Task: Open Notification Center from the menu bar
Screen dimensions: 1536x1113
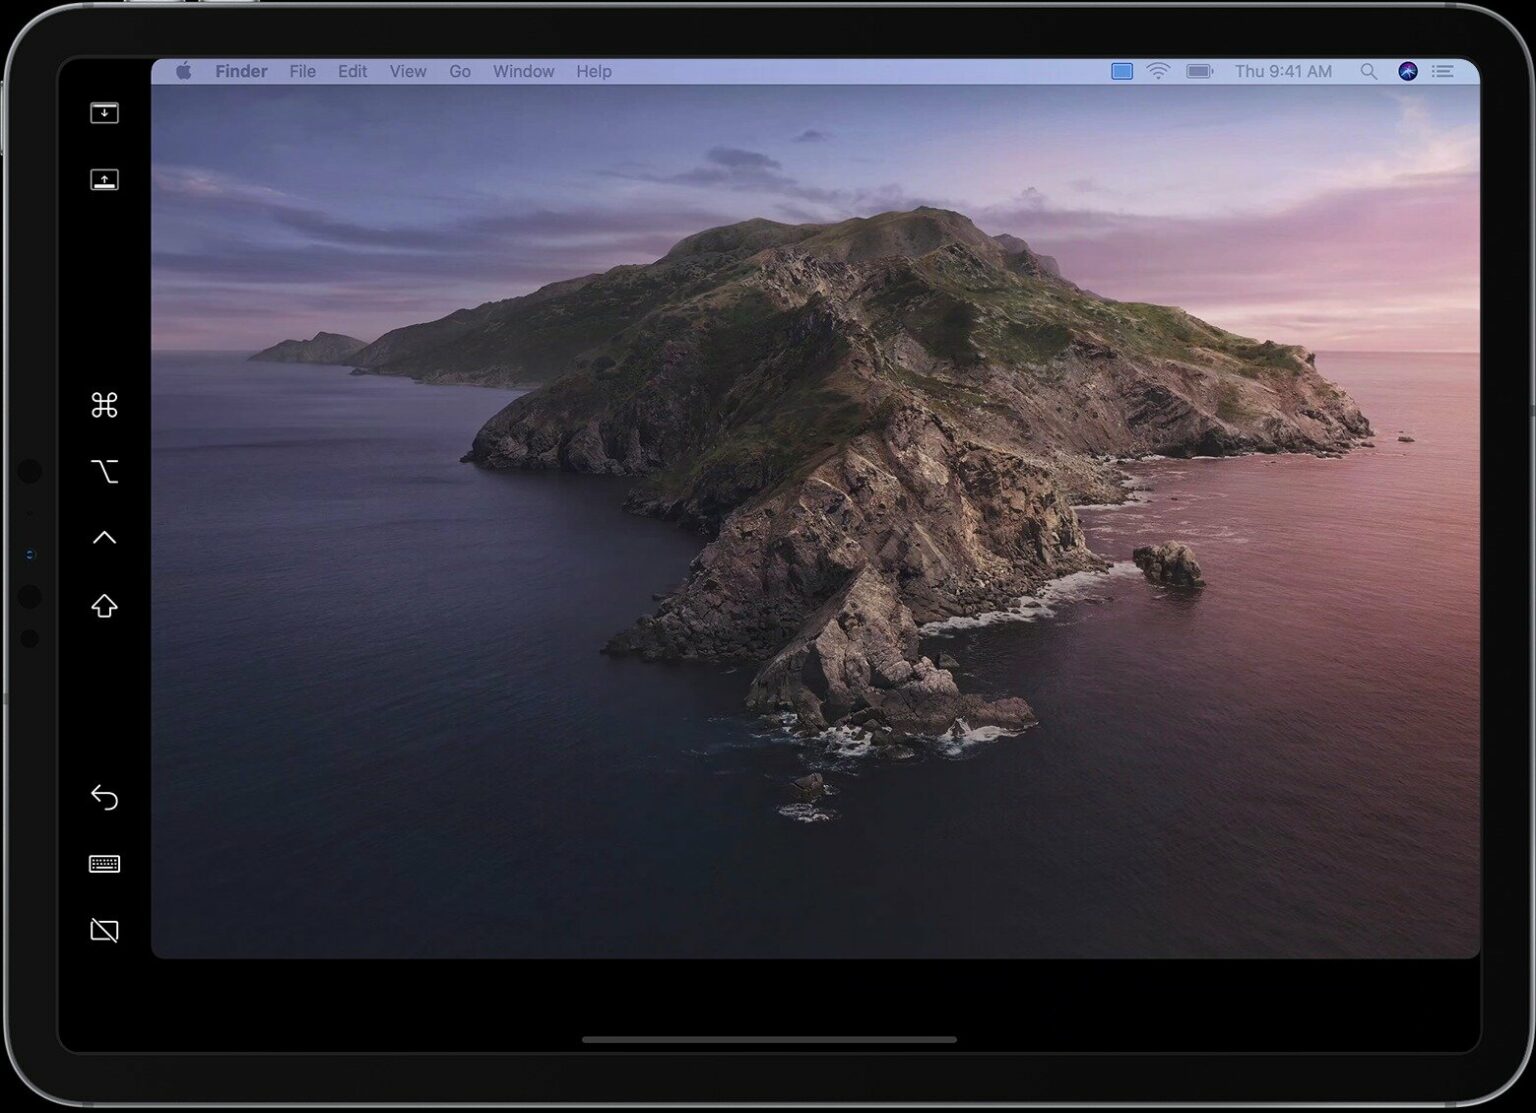Action: (x=1443, y=71)
